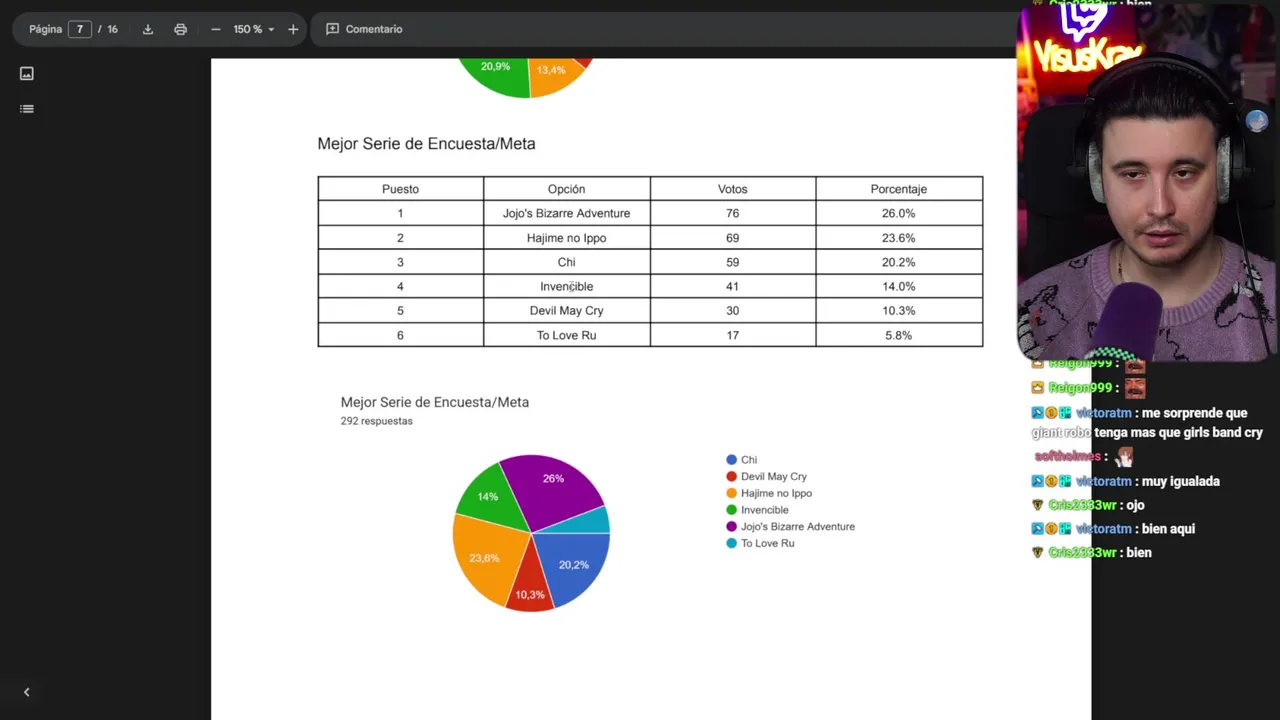Print the PDF document
This screenshot has width=1280, height=720.
pyautogui.click(x=180, y=29)
